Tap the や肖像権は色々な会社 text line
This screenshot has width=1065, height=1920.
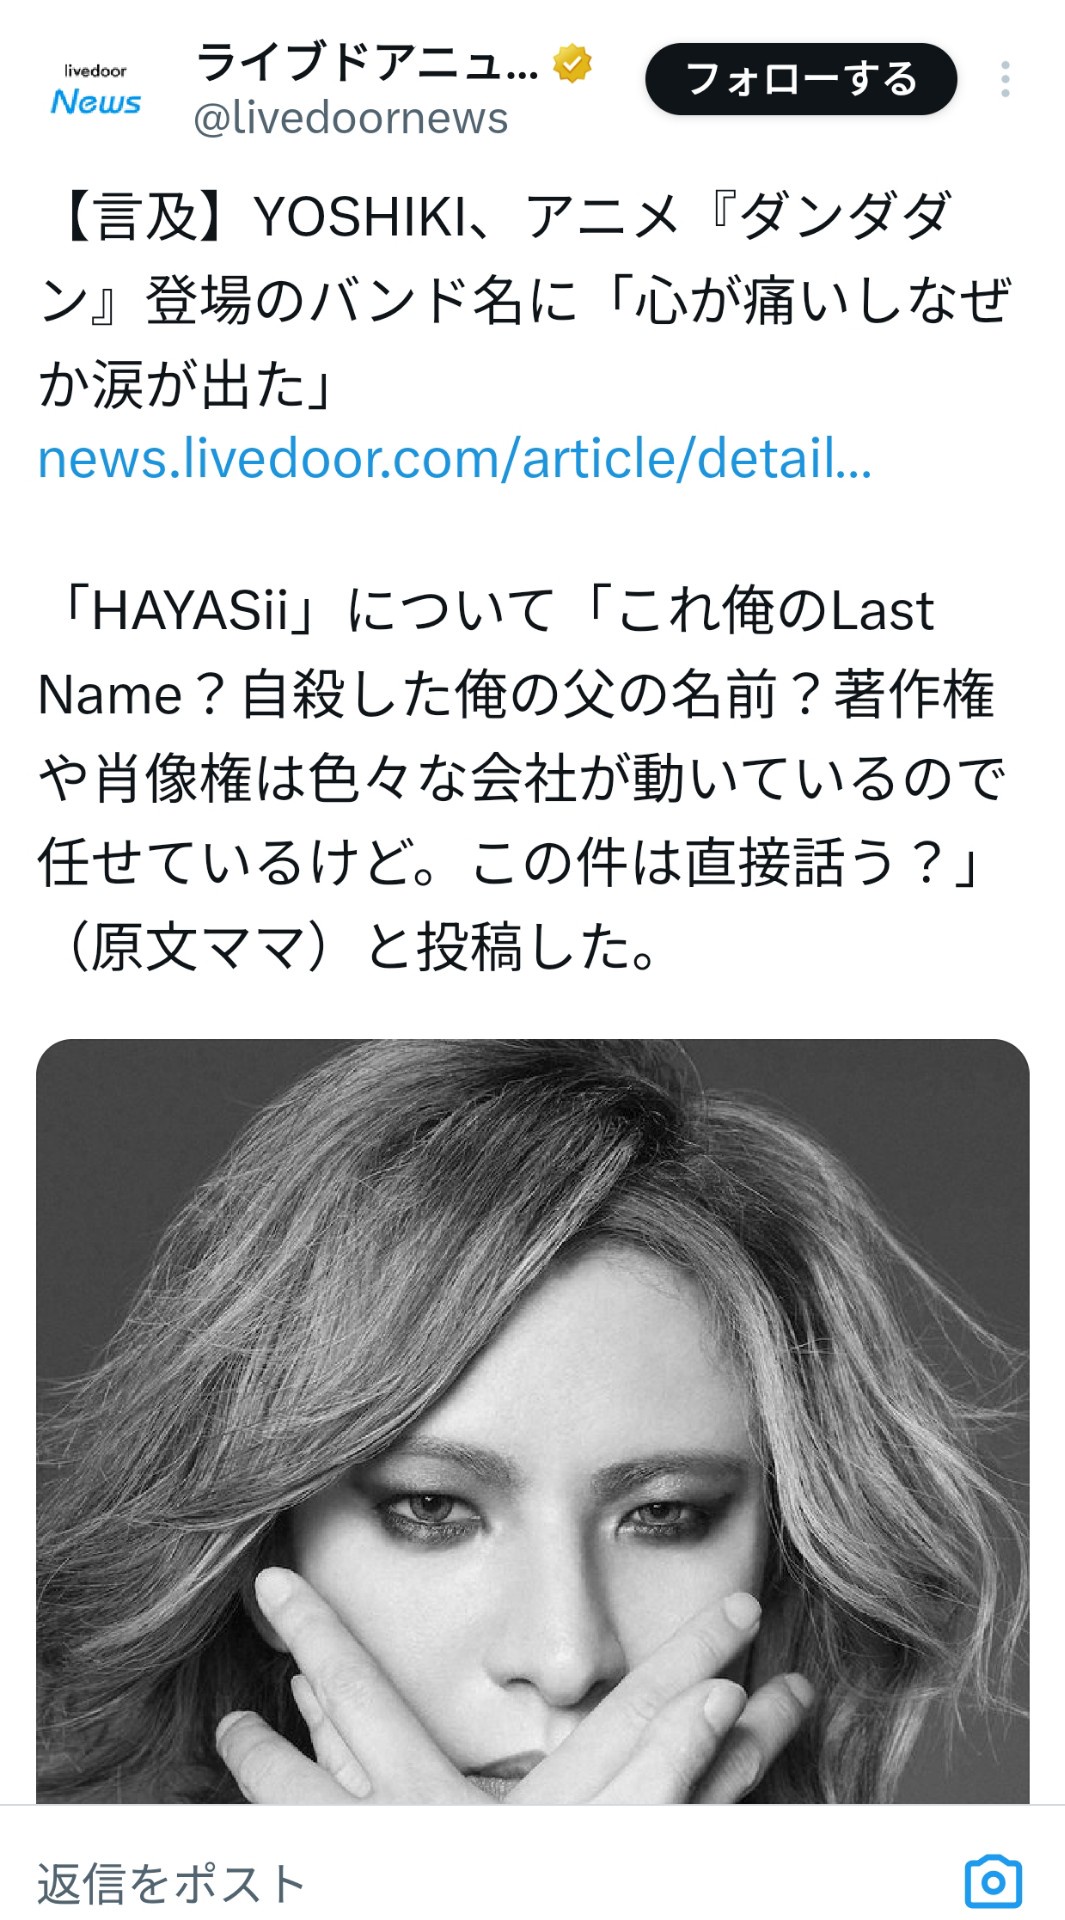point(522,779)
